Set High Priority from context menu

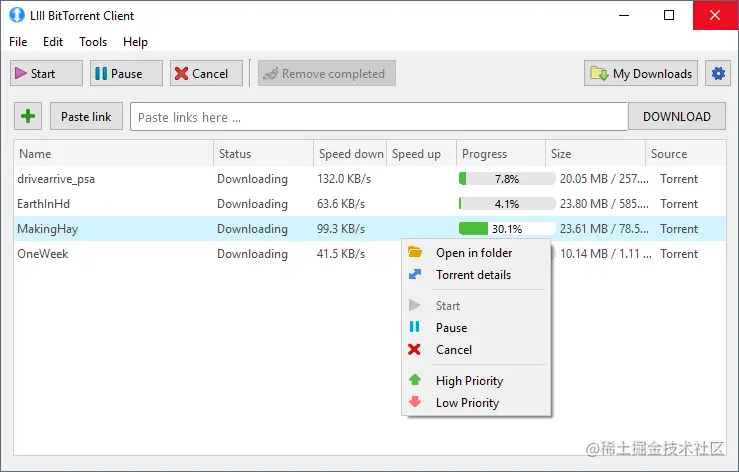(x=476, y=381)
